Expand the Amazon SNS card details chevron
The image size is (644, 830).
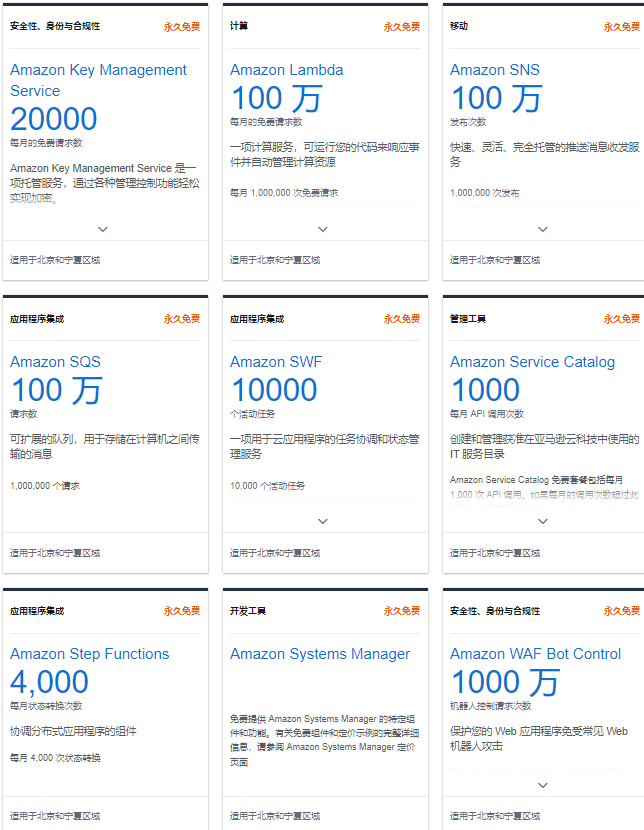[543, 229]
